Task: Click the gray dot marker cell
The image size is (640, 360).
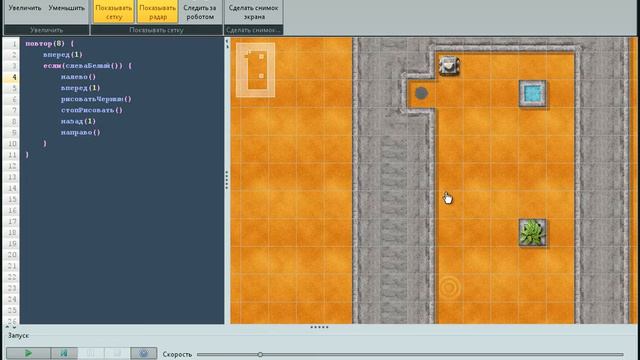Action: (x=421, y=93)
